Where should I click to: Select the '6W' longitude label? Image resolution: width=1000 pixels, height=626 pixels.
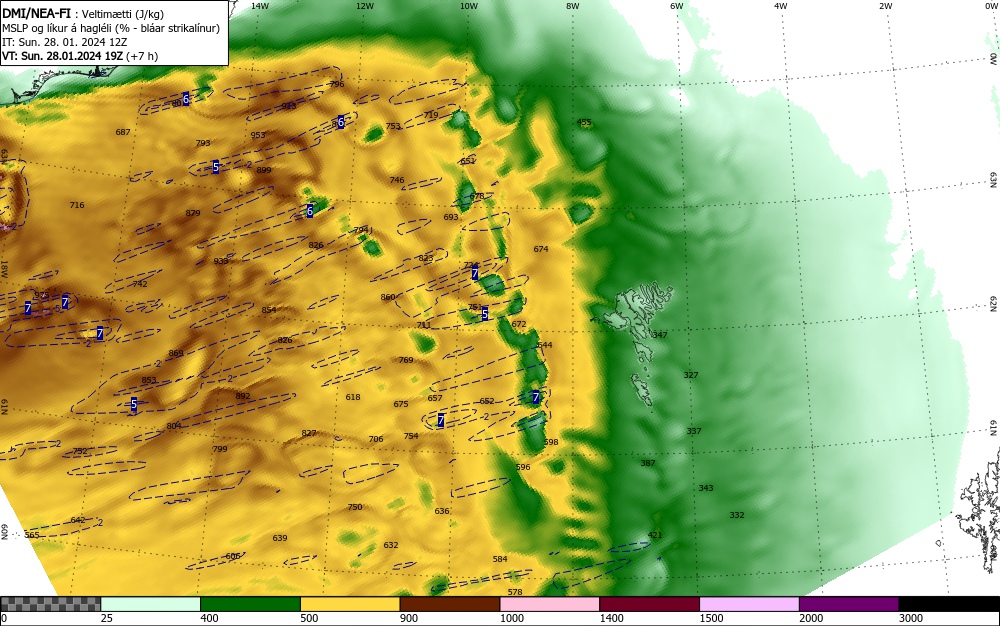(x=677, y=6)
